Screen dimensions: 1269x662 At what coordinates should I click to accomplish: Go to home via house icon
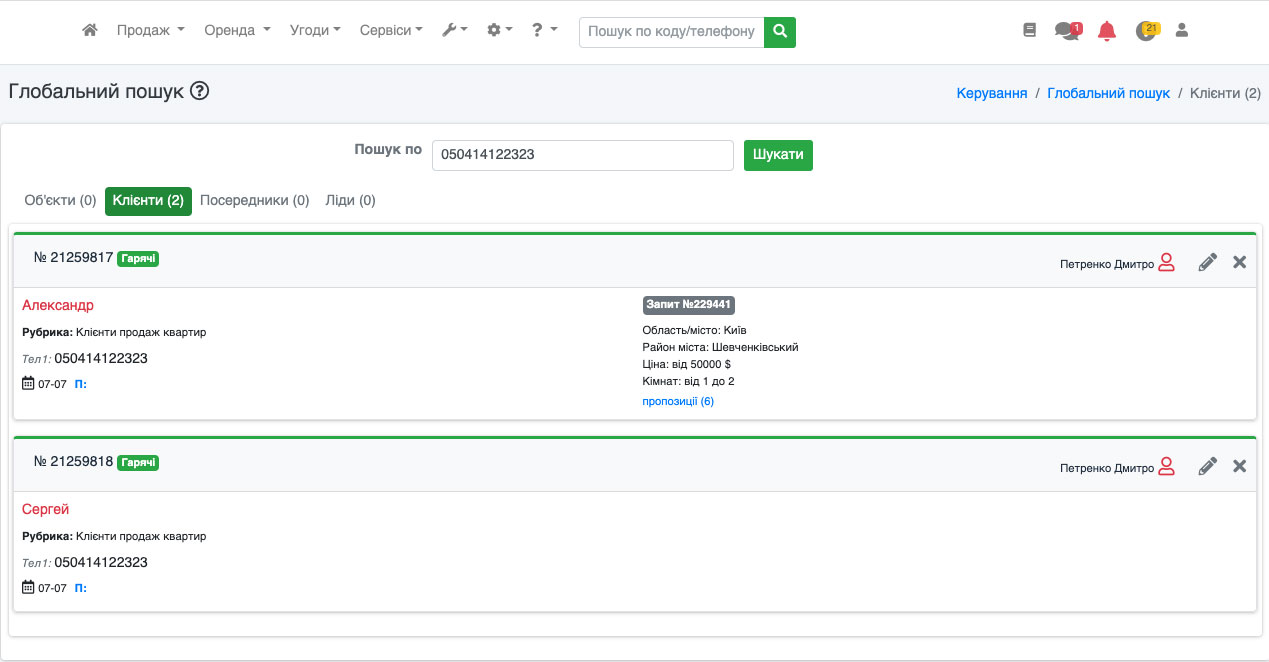tap(90, 31)
